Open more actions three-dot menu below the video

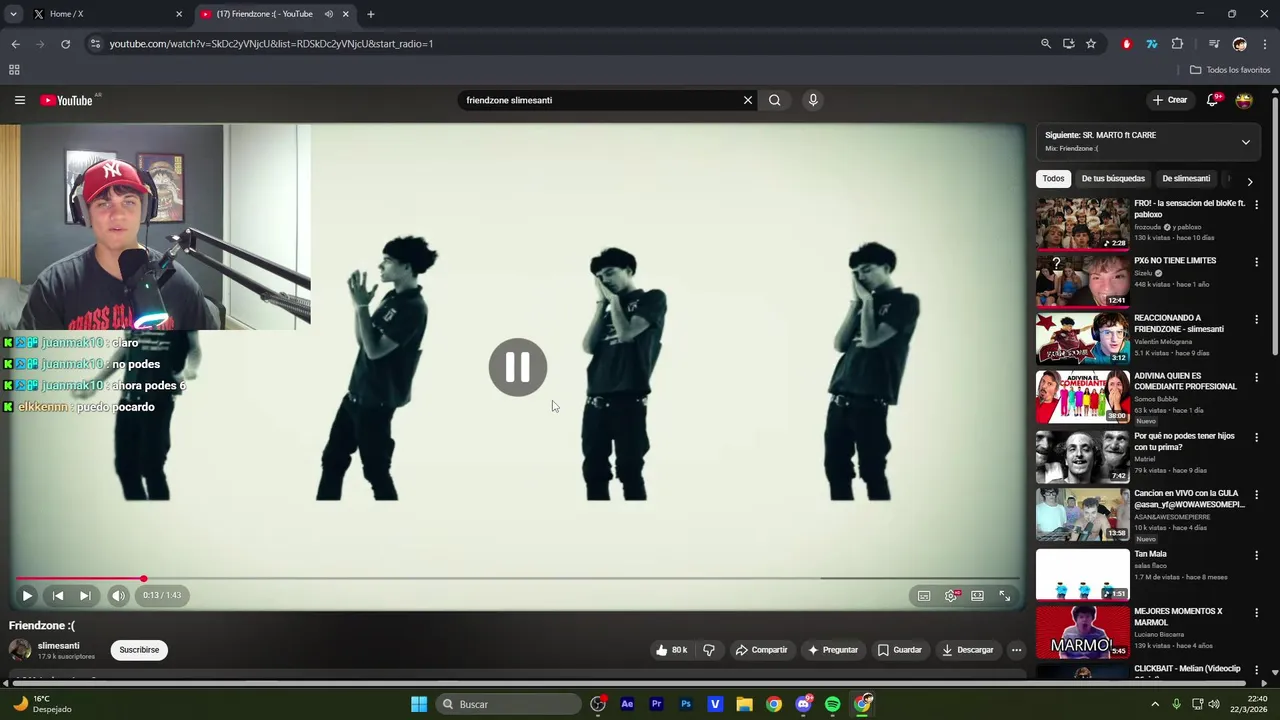pyautogui.click(x=1016, y=650)
